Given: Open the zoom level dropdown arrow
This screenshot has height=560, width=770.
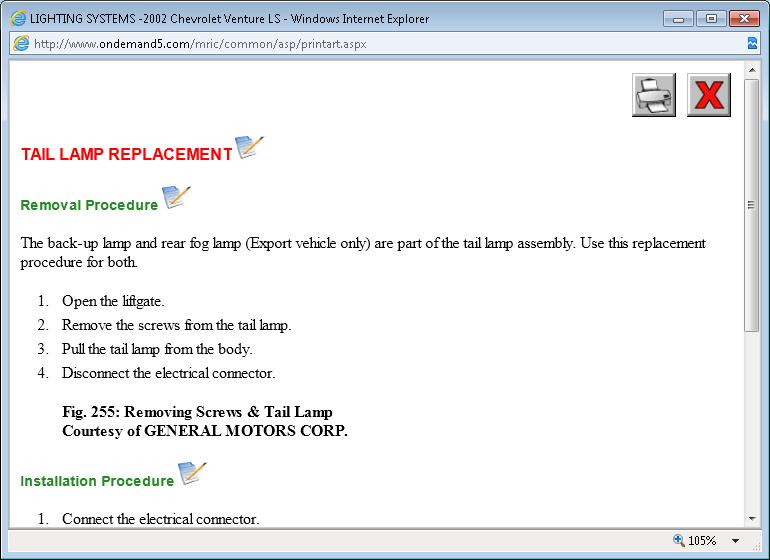Looking at the screenshot, I should click(x=735, y=541).
